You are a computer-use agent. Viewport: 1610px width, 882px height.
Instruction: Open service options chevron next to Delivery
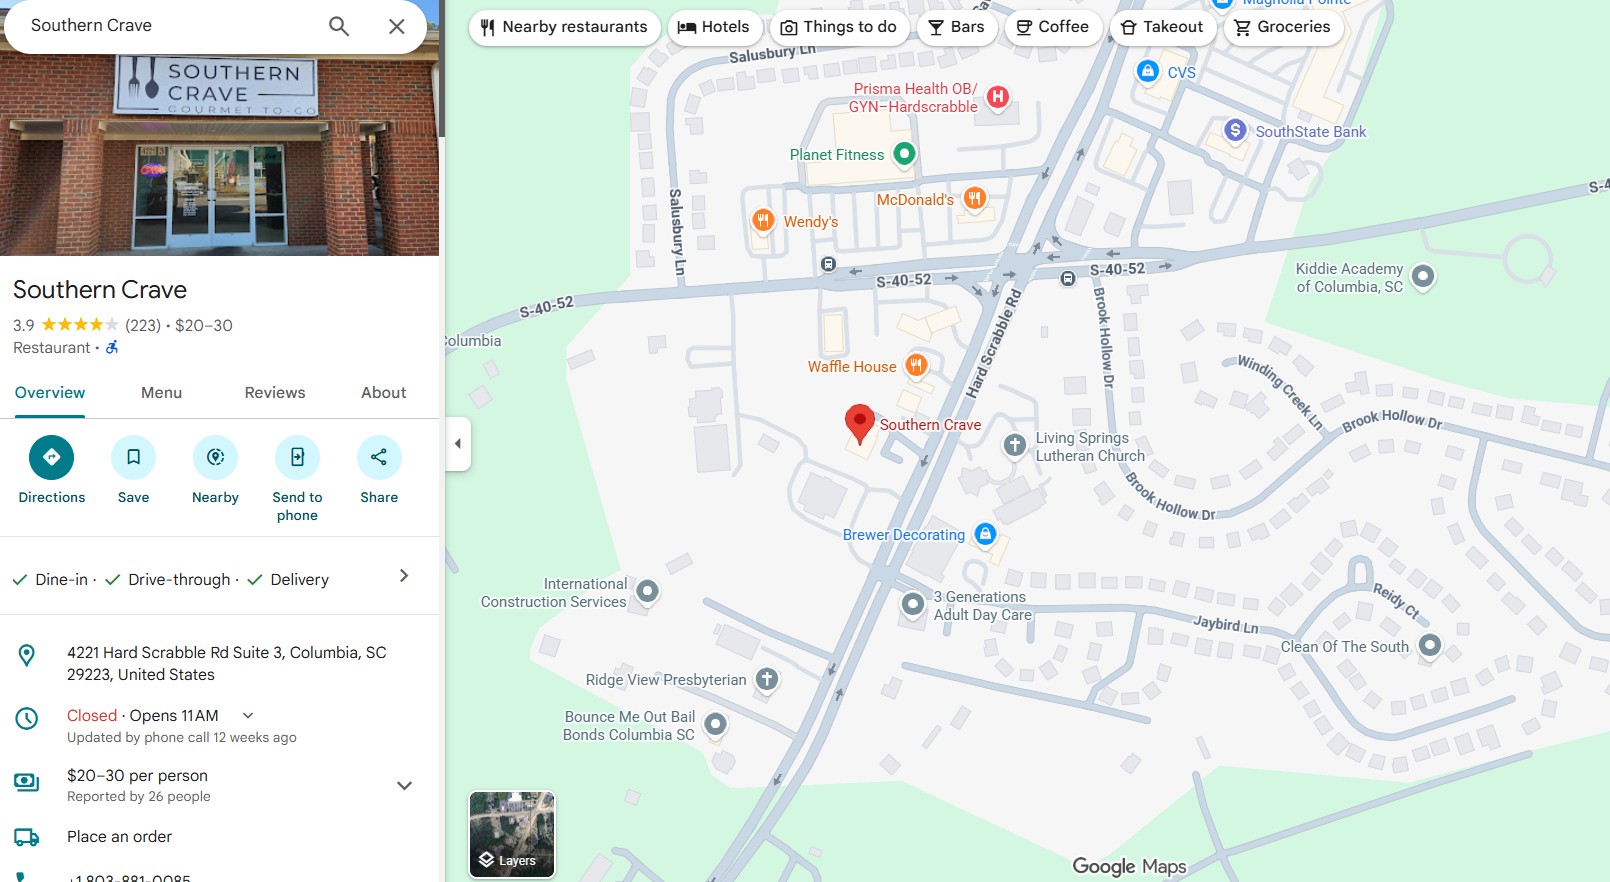pyautogui.click(x=404, y=575)
